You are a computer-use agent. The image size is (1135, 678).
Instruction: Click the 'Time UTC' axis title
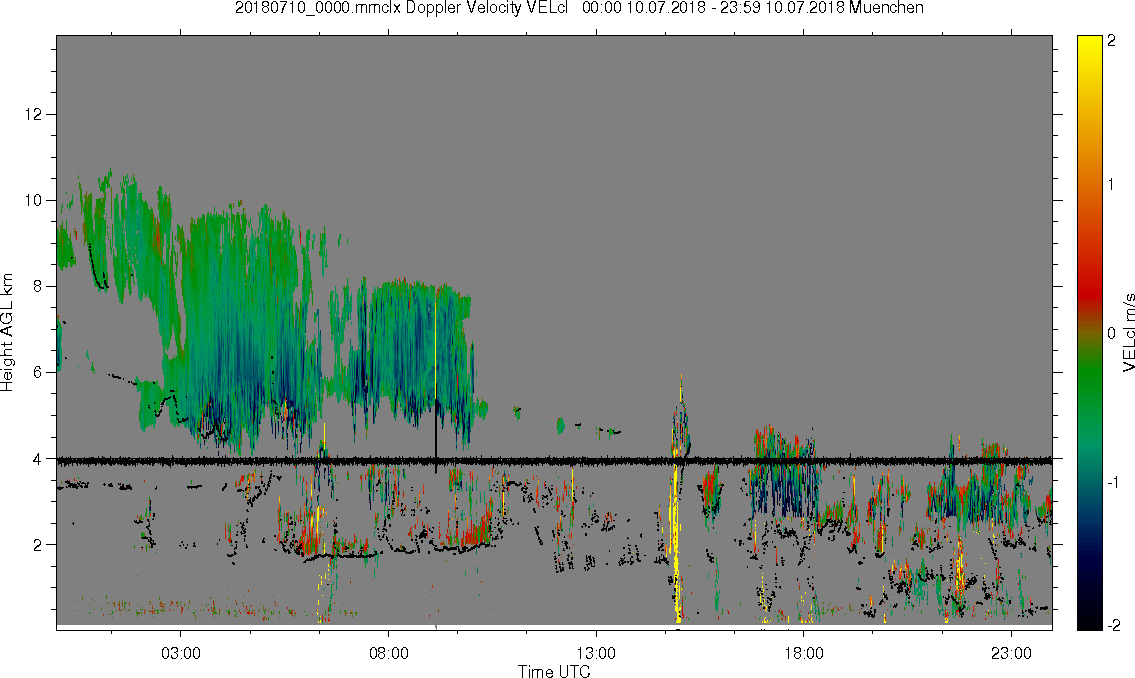(x=554, y=671)
